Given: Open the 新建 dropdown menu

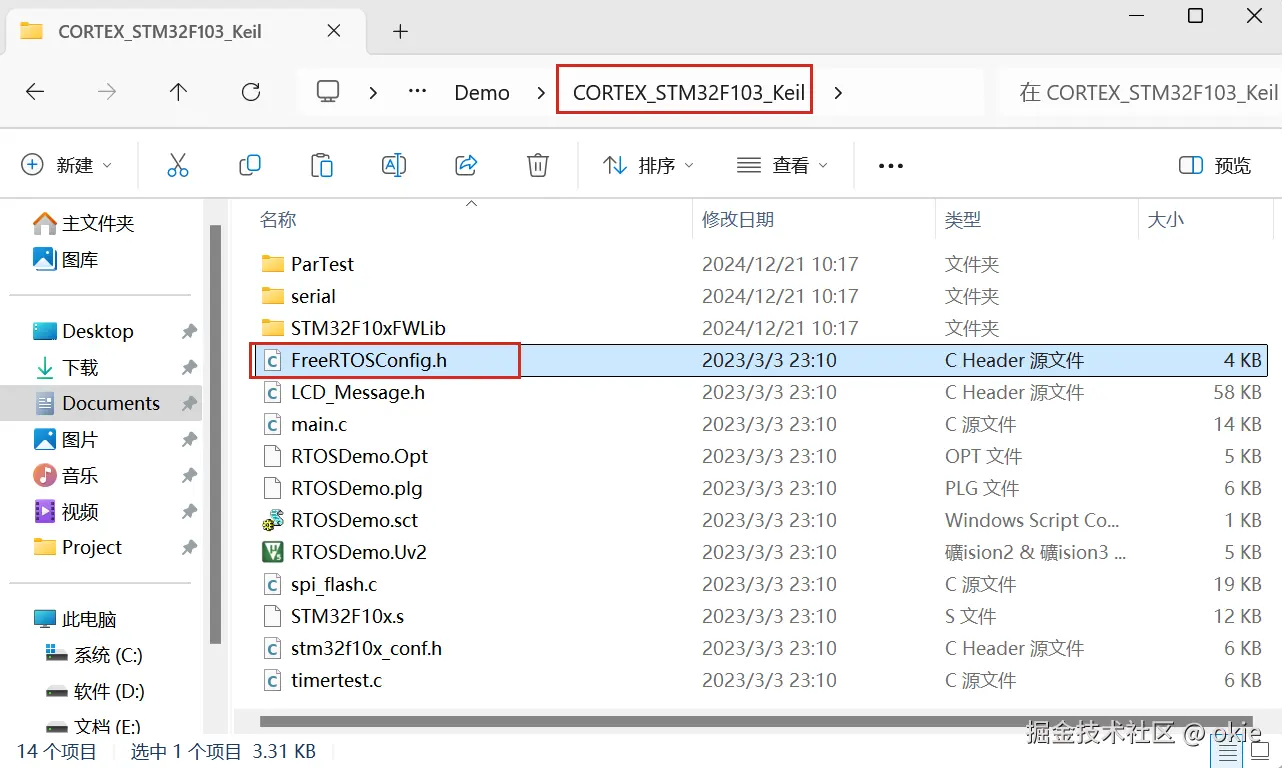Looking at the screenshot, I should click(67, 165).
